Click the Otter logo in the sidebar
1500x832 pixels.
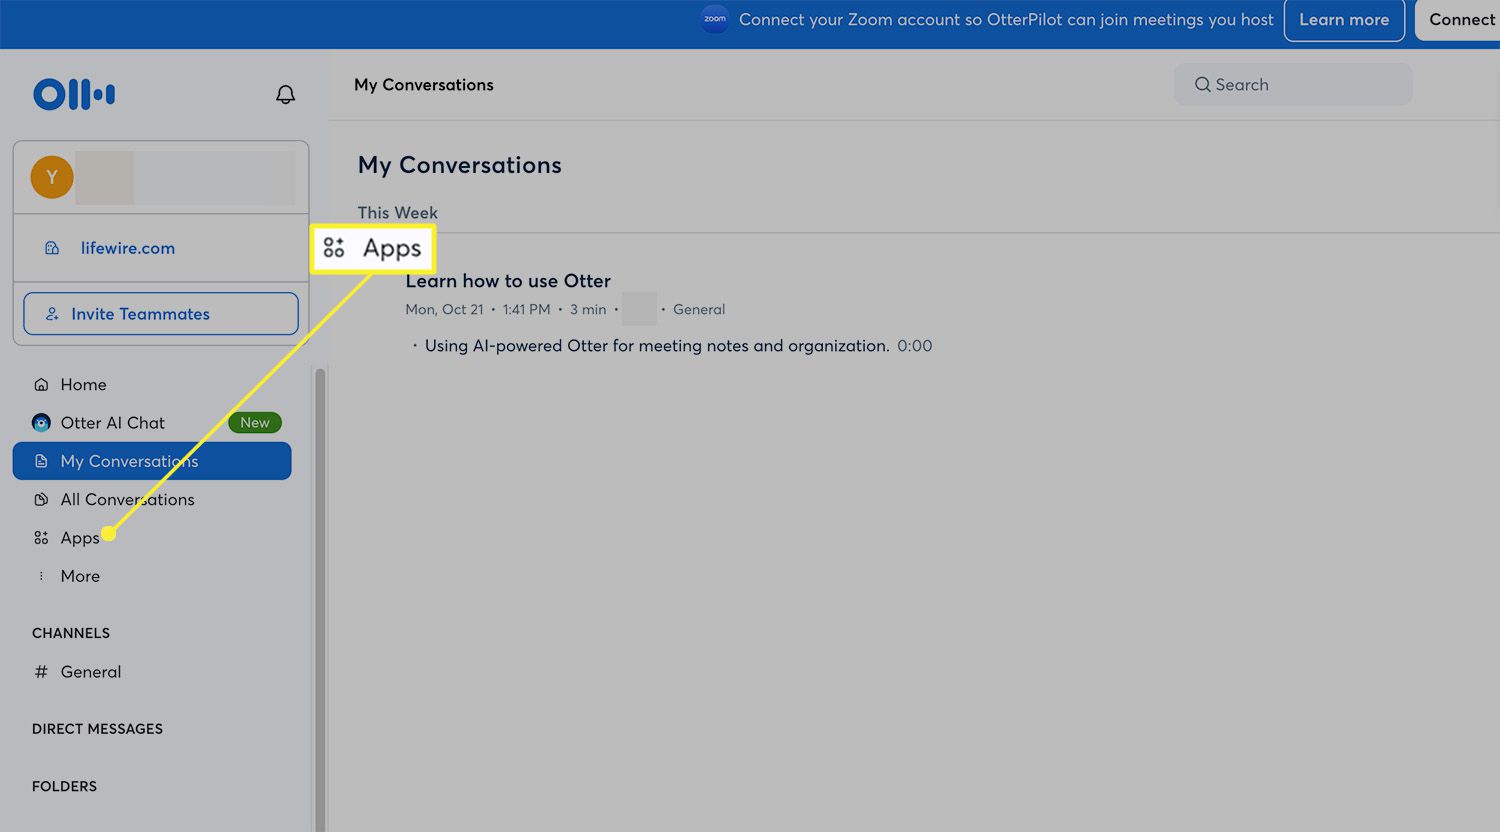click(74, 94)
